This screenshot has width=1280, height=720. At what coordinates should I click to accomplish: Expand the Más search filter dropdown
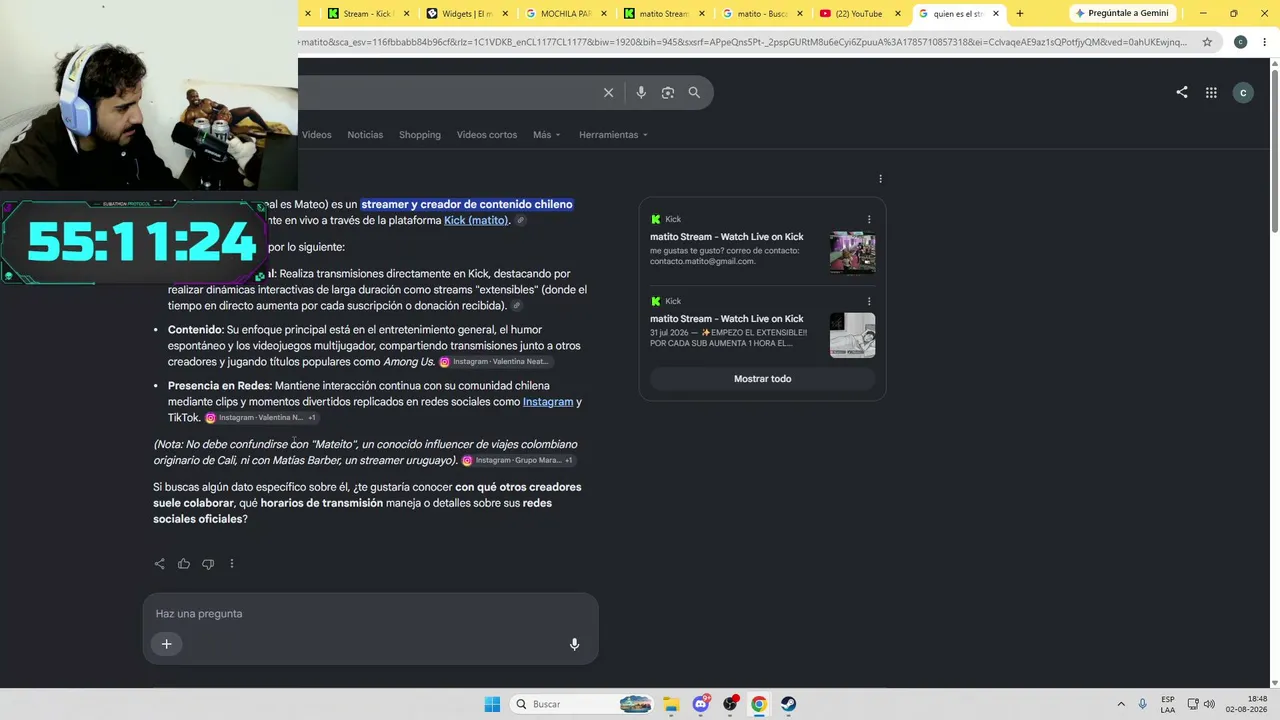pyautogui.click(x=547, y=135)
